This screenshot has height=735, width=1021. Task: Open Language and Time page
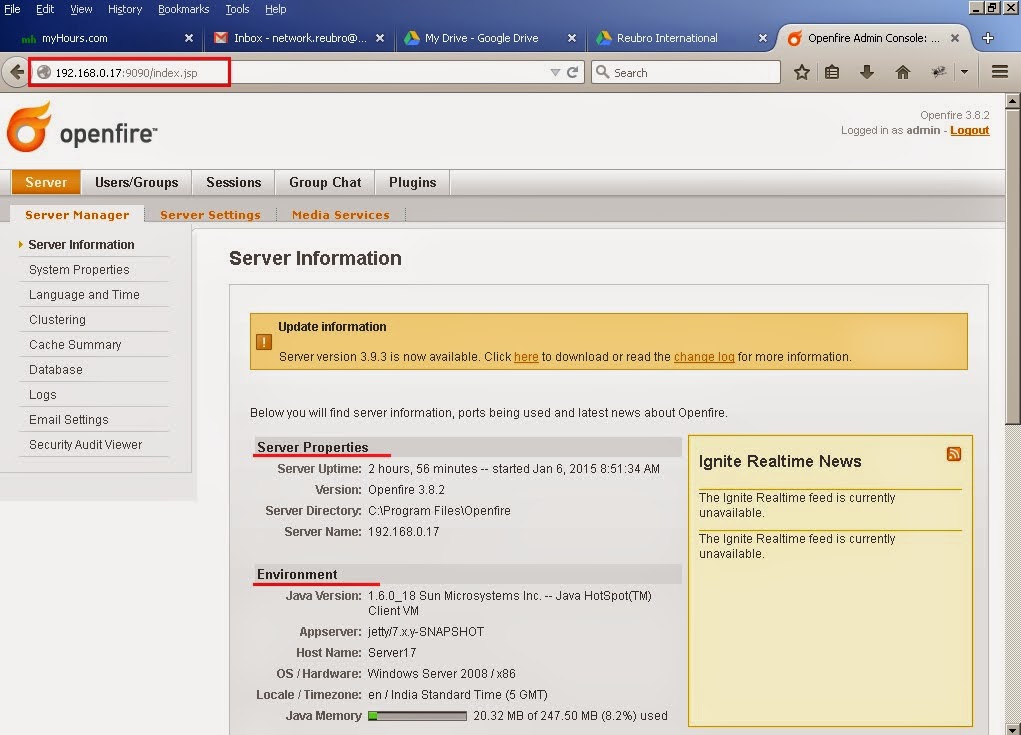tap(84, 294)
